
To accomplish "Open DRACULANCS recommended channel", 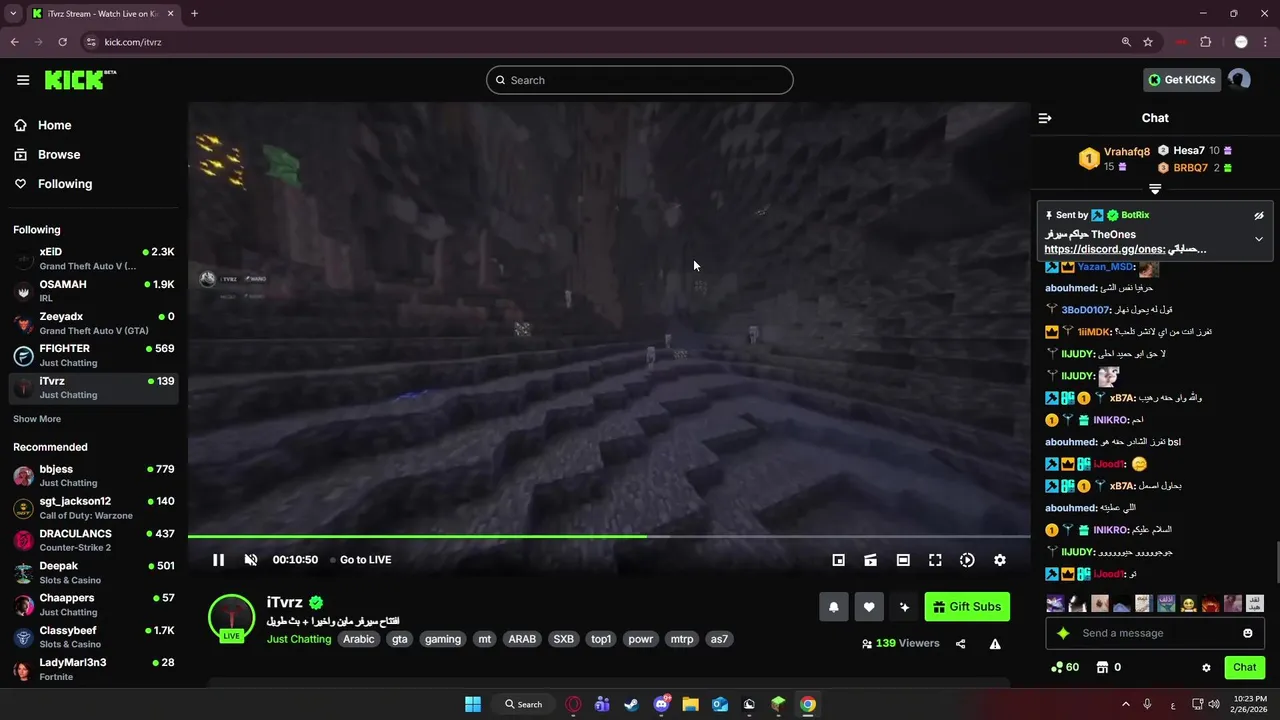I will (x=94, y=540).
